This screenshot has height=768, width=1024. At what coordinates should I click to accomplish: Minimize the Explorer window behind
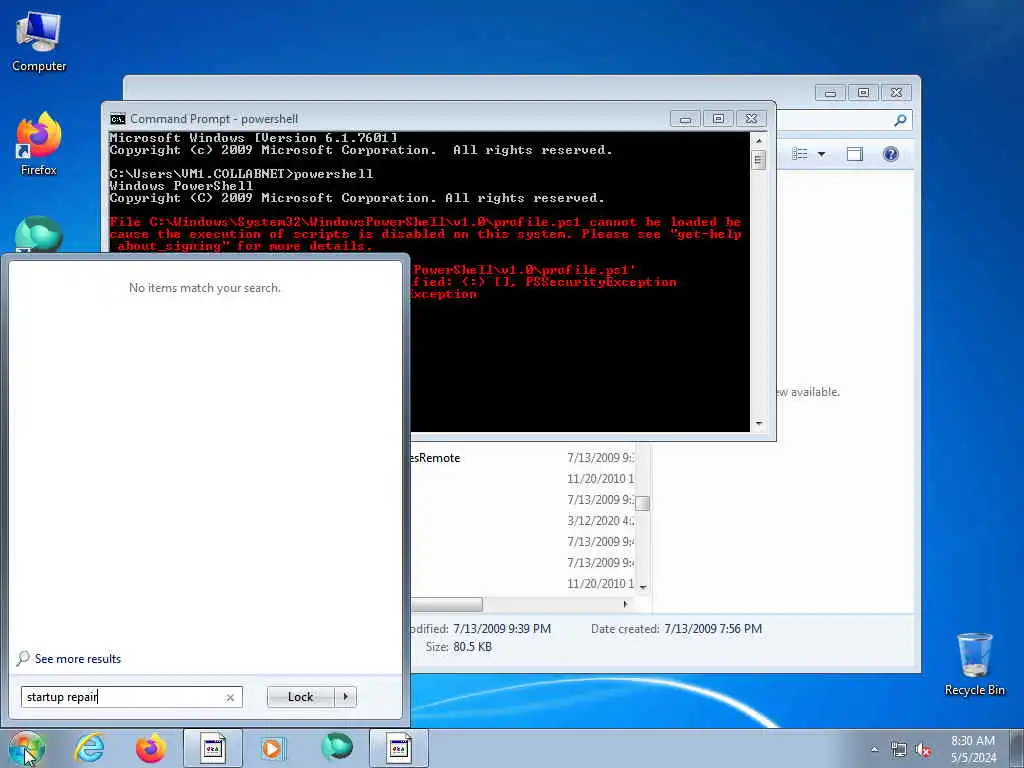click(830, 93)
